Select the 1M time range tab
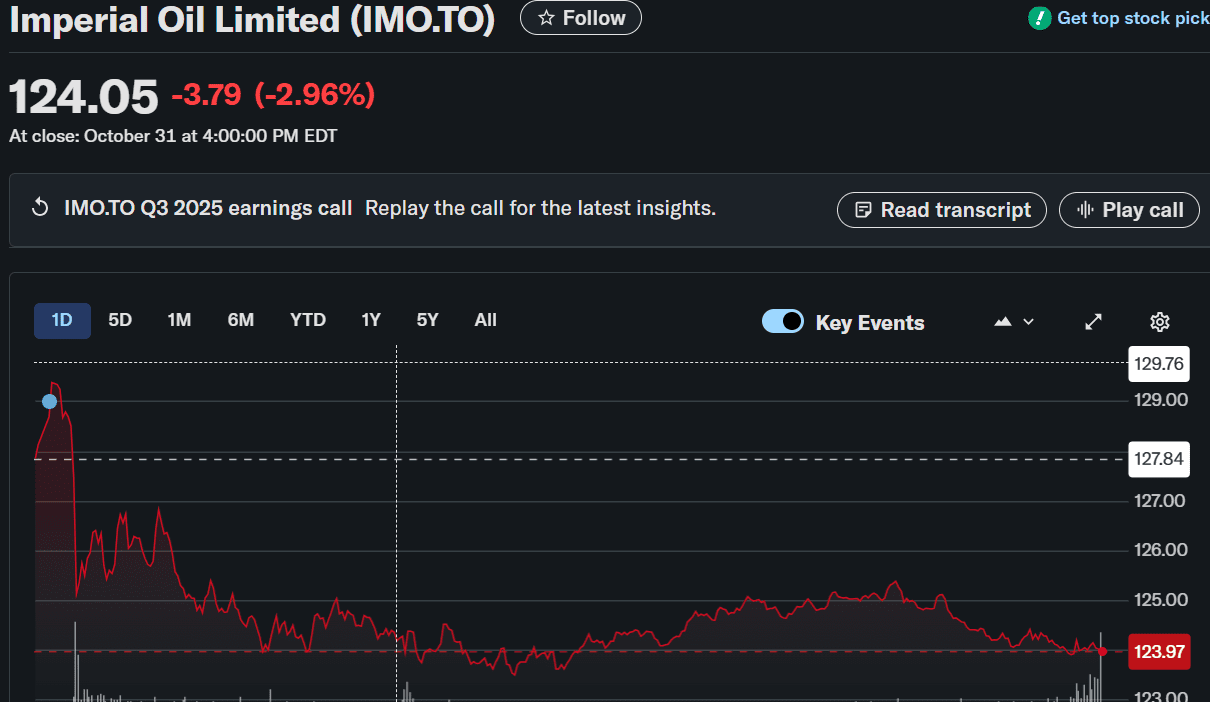 pos(179,320)
